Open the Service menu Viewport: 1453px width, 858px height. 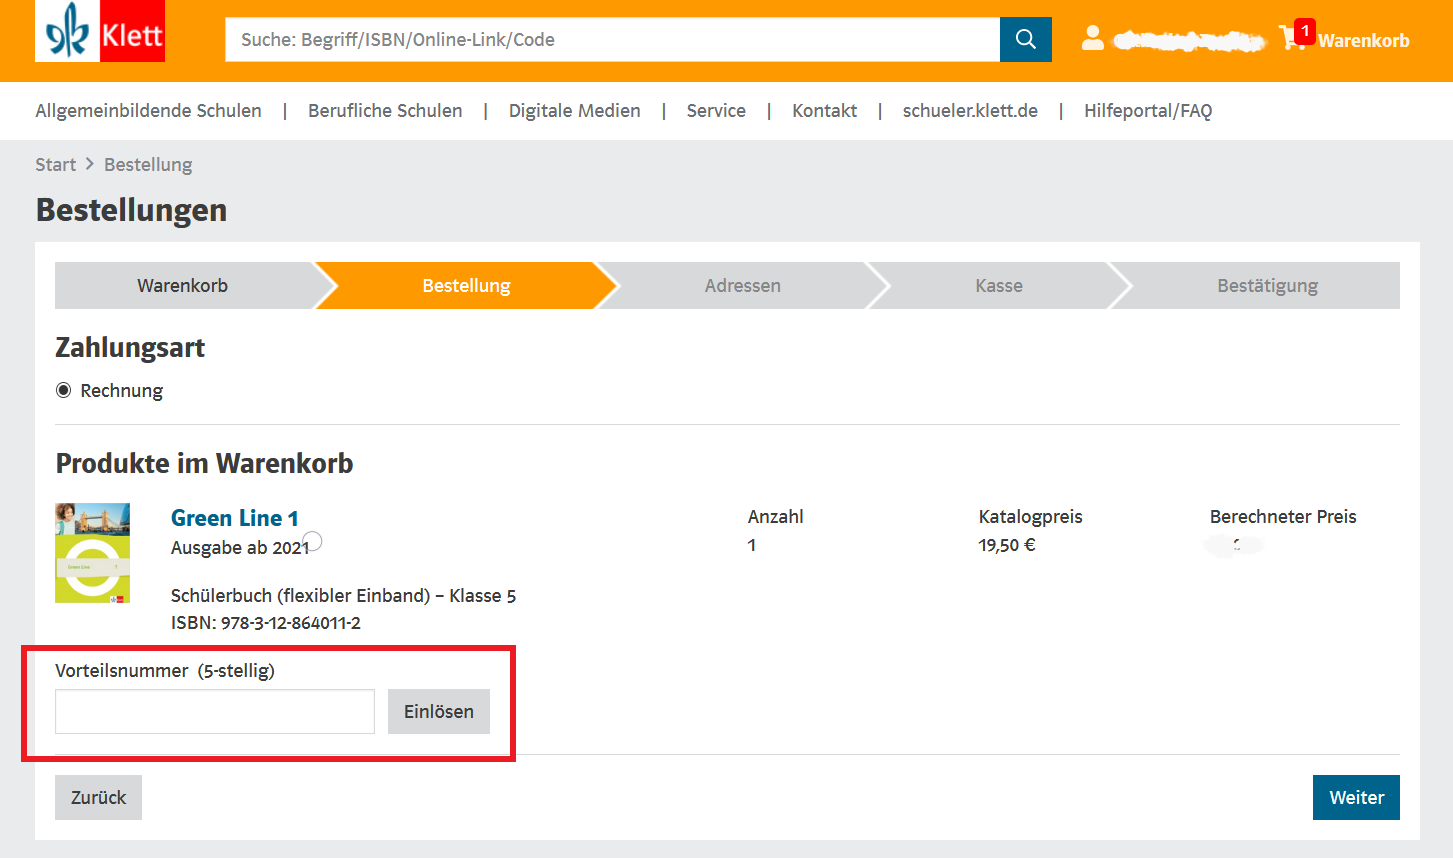[x=716, y=111]
